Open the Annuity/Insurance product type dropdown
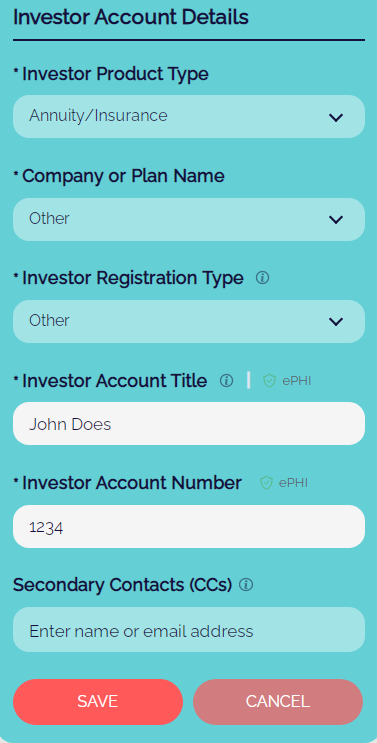Image resolution: width=377 pixels, height=743 pixels. [189, 117]
